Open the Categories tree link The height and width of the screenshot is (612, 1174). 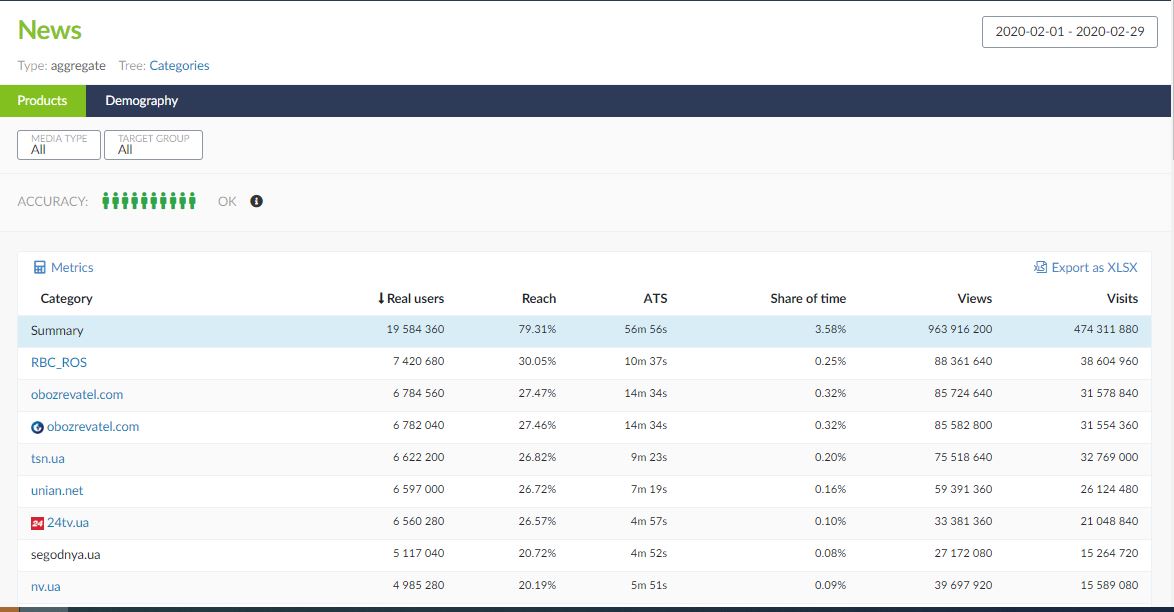179,66
